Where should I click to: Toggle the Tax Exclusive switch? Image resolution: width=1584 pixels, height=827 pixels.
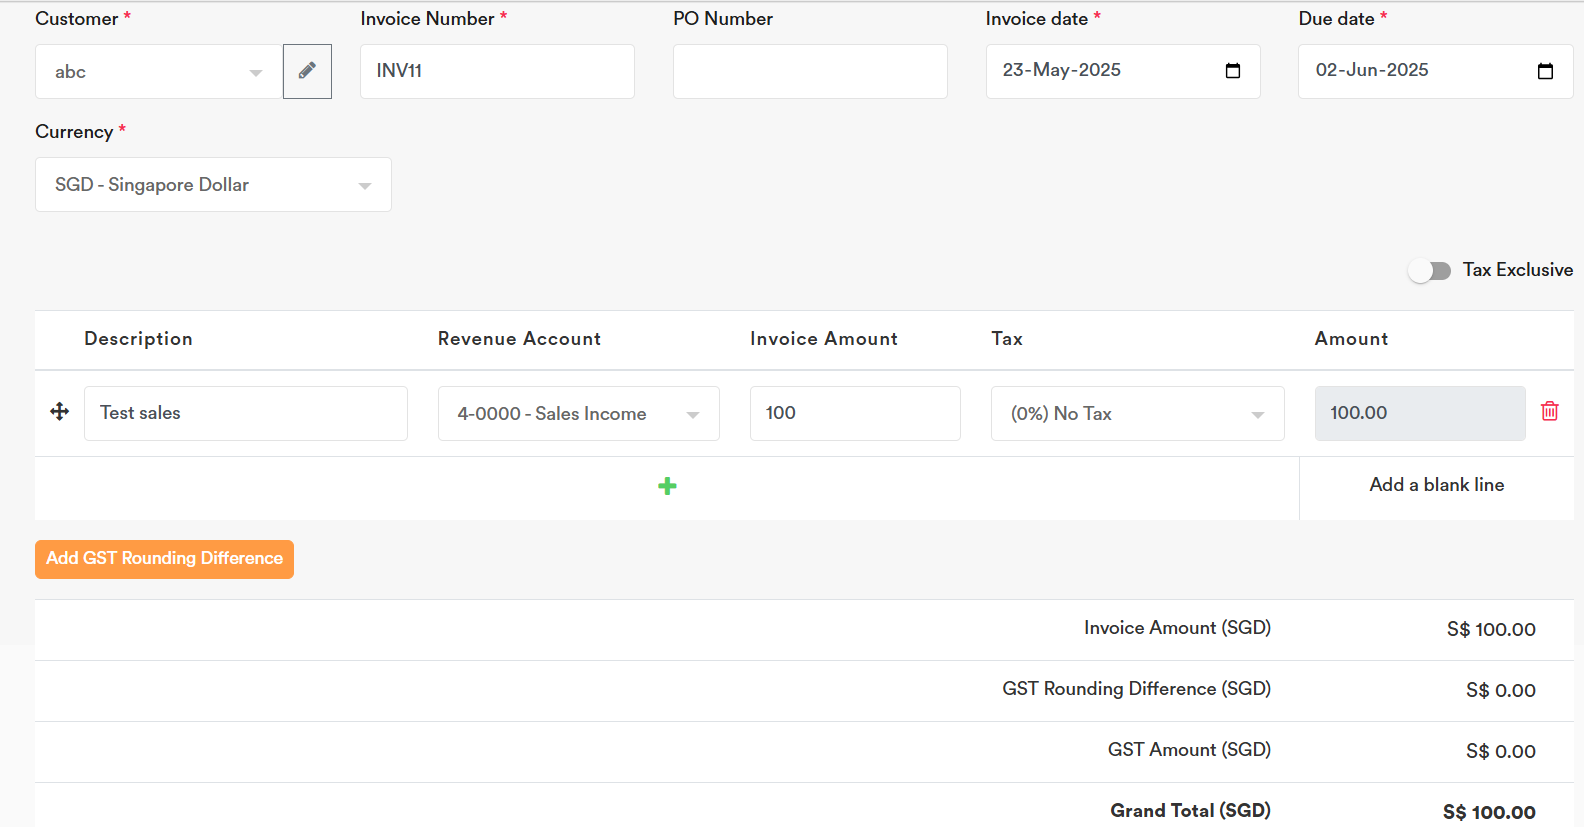click(1429, 271)
